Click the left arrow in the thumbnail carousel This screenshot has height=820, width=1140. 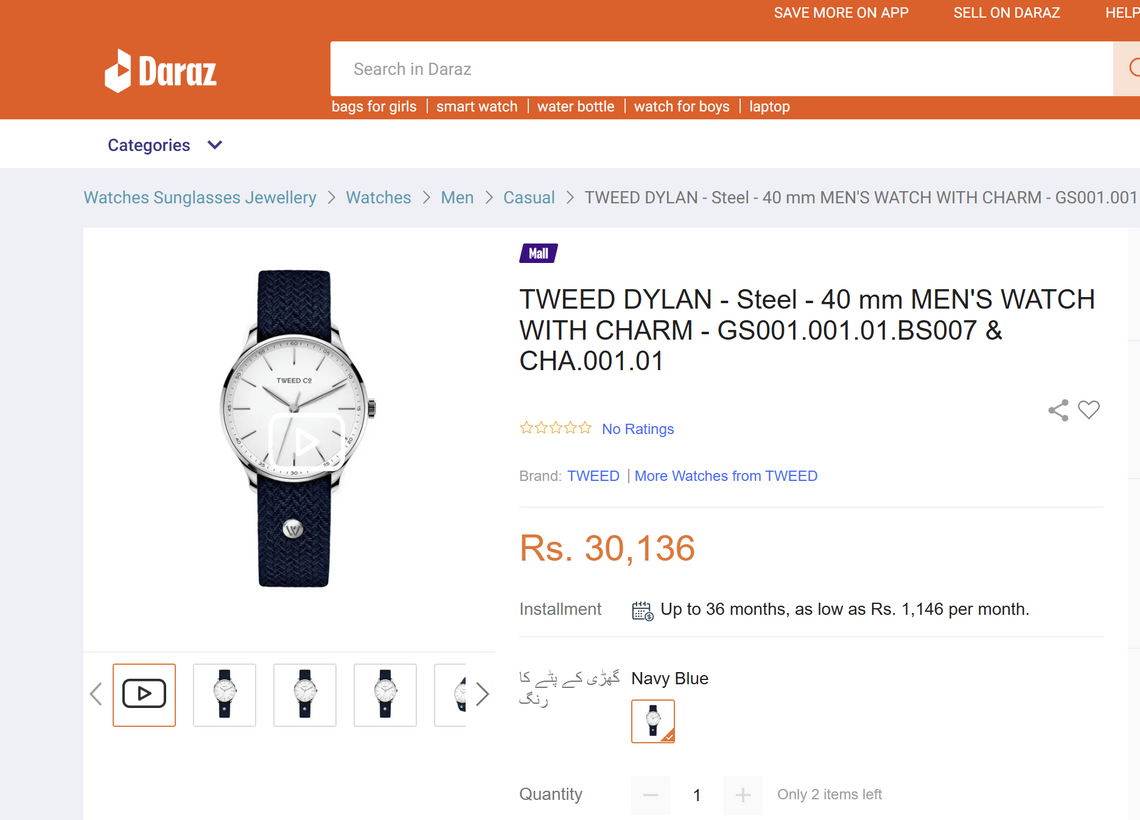[x=96, y=693]
